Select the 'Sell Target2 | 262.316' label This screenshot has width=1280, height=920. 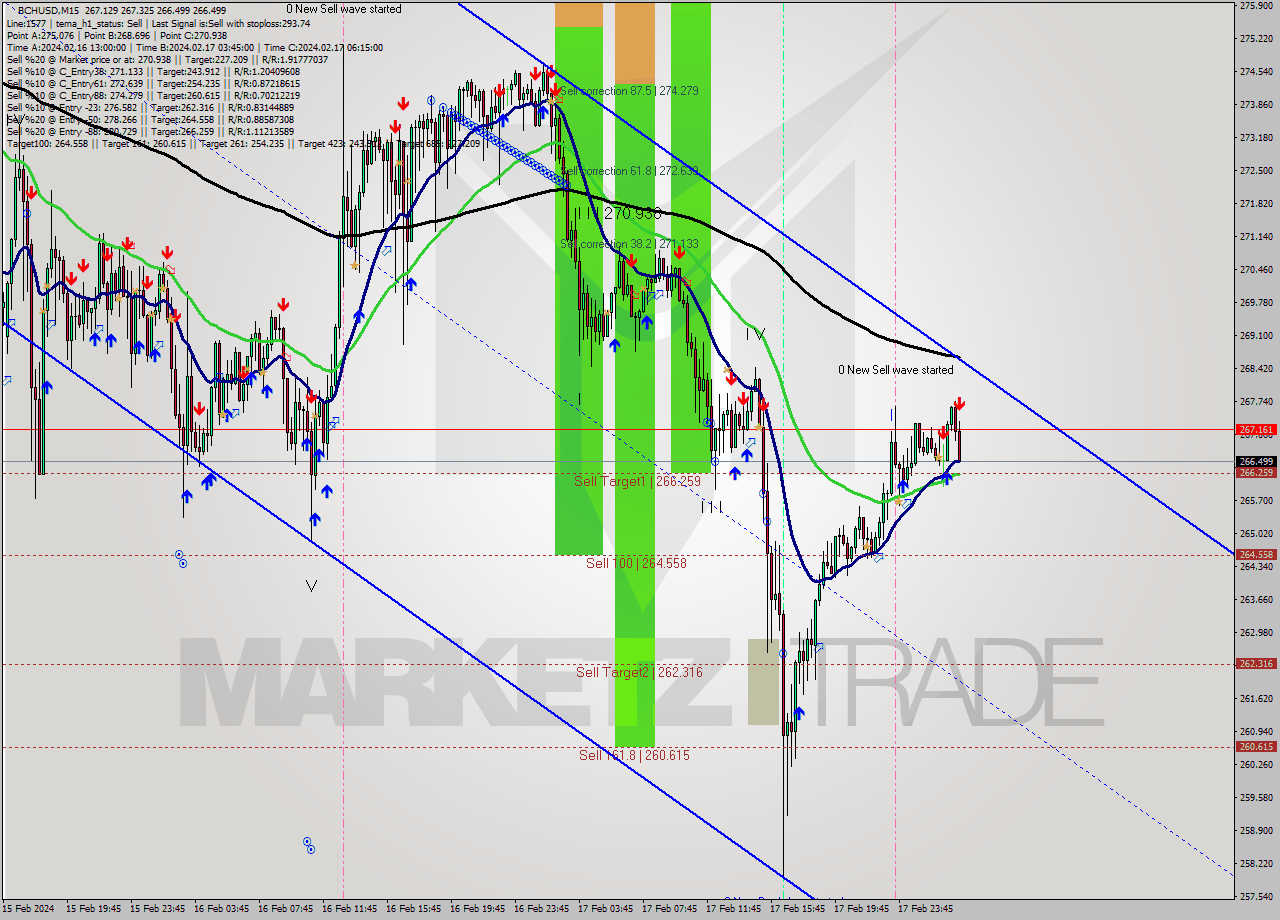639,673
